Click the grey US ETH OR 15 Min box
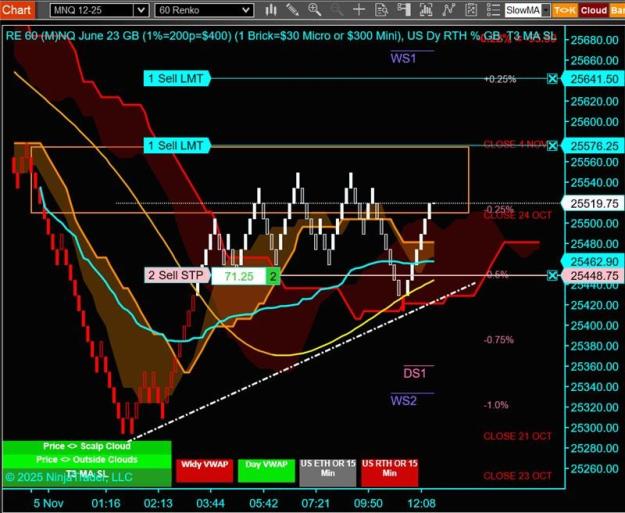The width and height of the screenshot is (625, 513). tap(328, 472)
